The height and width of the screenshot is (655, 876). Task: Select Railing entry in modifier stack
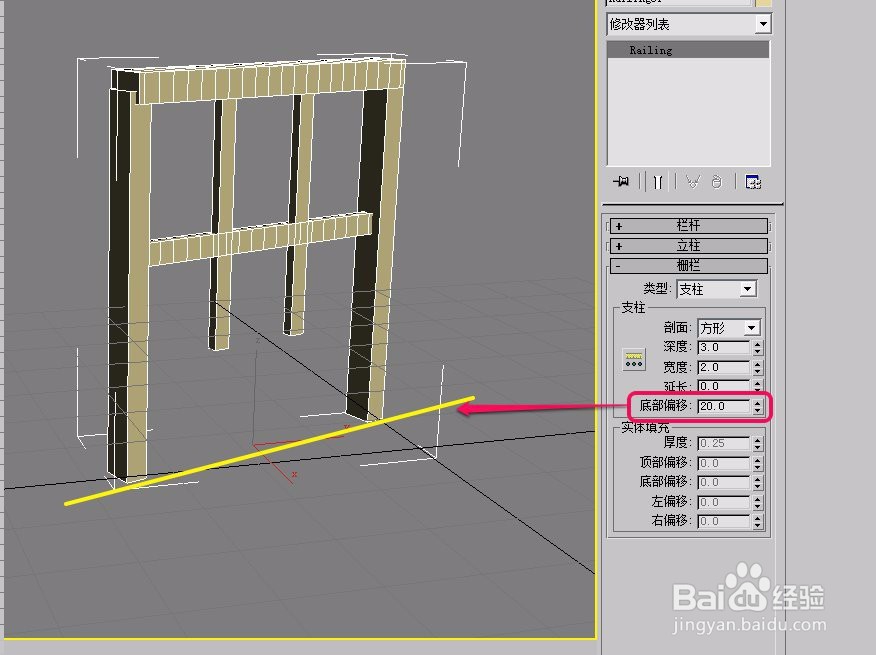click(688, 50)
